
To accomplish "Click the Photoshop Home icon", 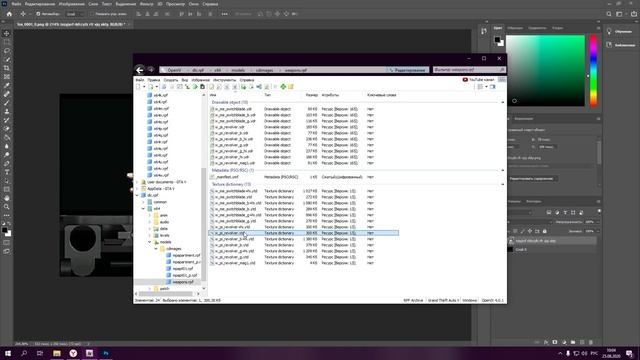I will coord(9,14).
